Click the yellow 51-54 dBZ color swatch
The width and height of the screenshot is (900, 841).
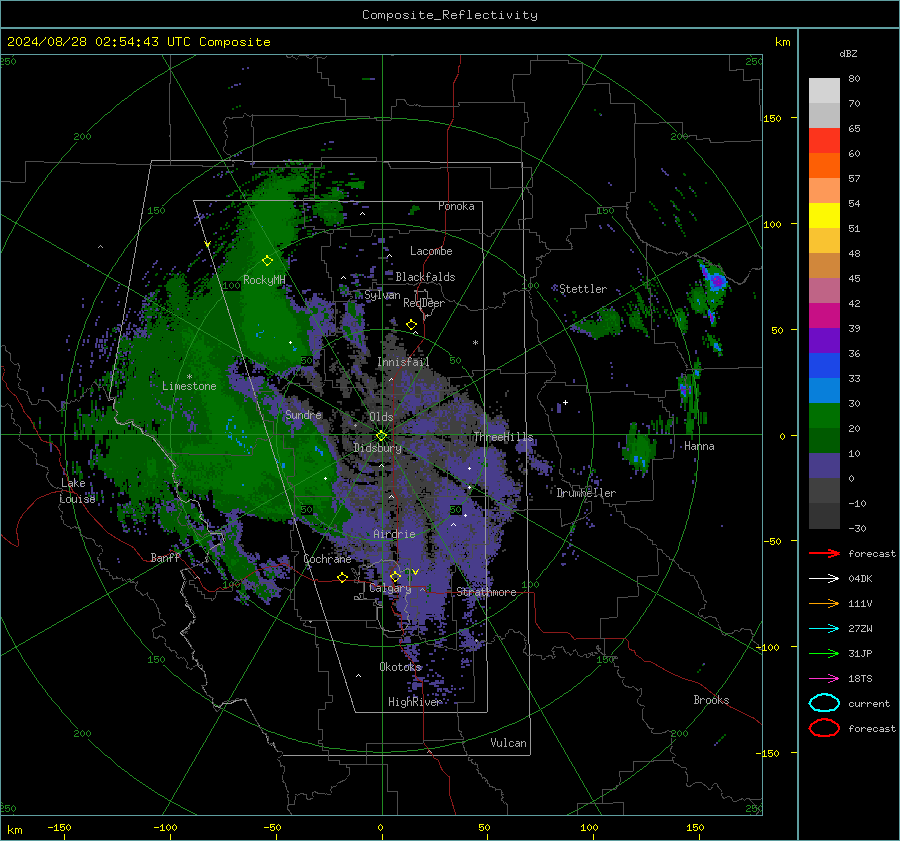click(x=824, y=216)
